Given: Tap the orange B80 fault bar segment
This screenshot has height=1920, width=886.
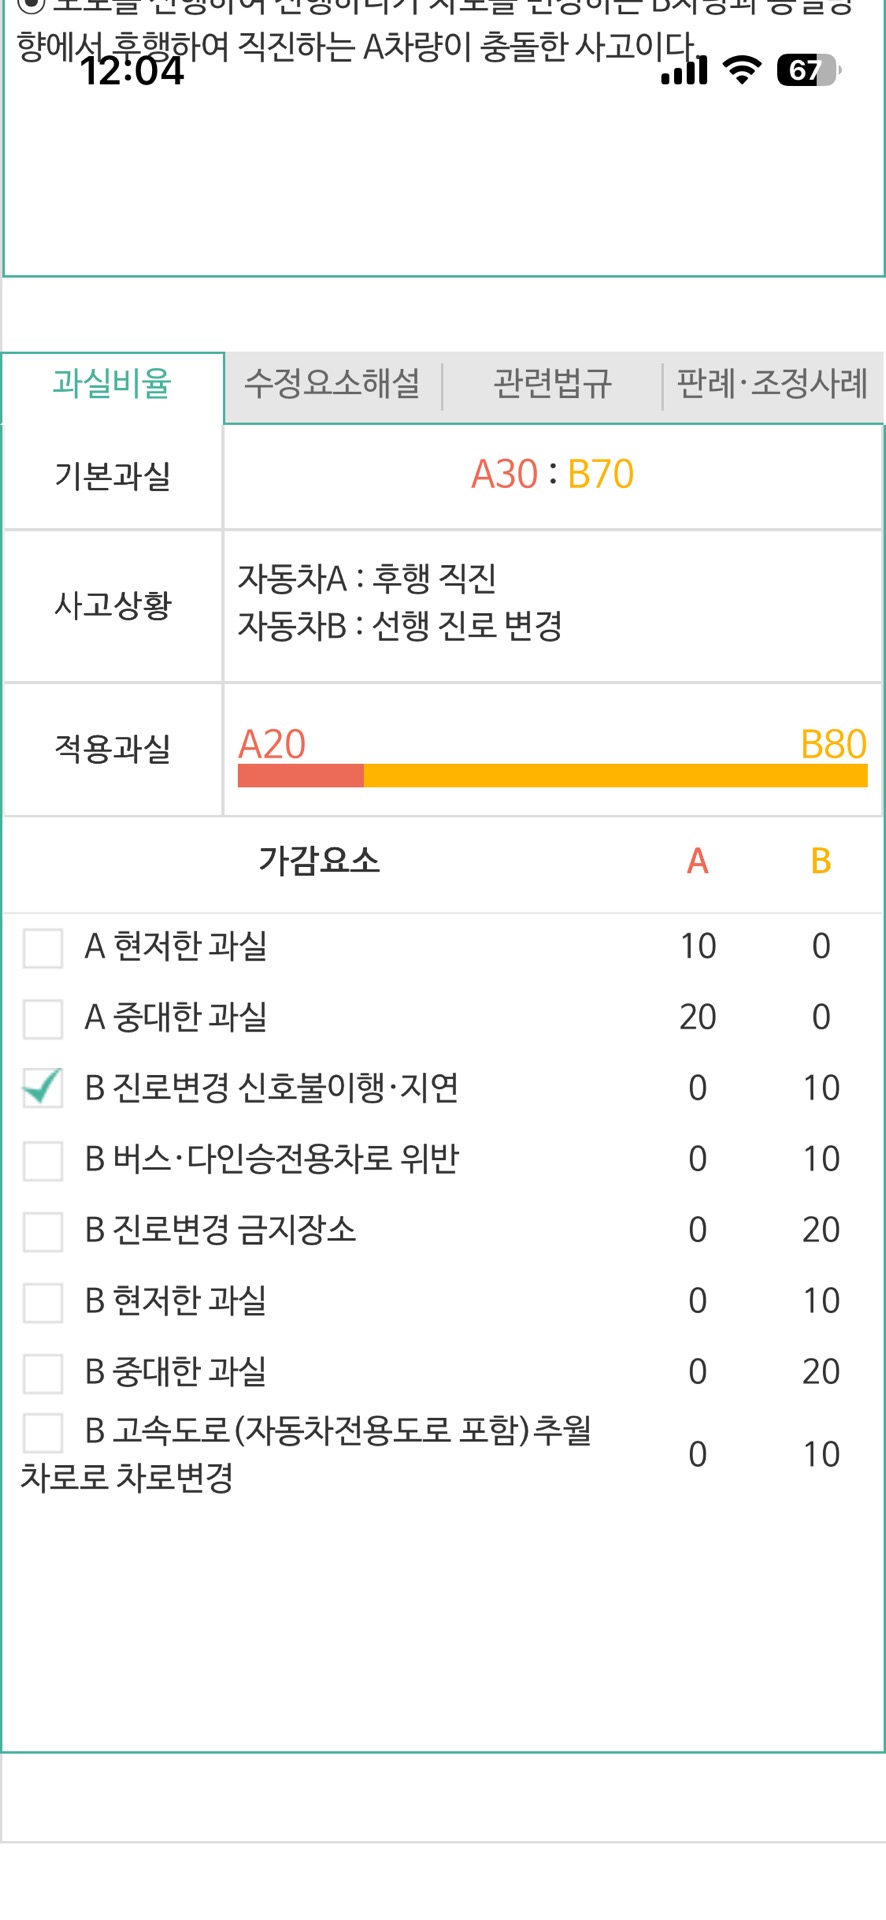Looking at the screenshot, I should (x=615, y=776).
